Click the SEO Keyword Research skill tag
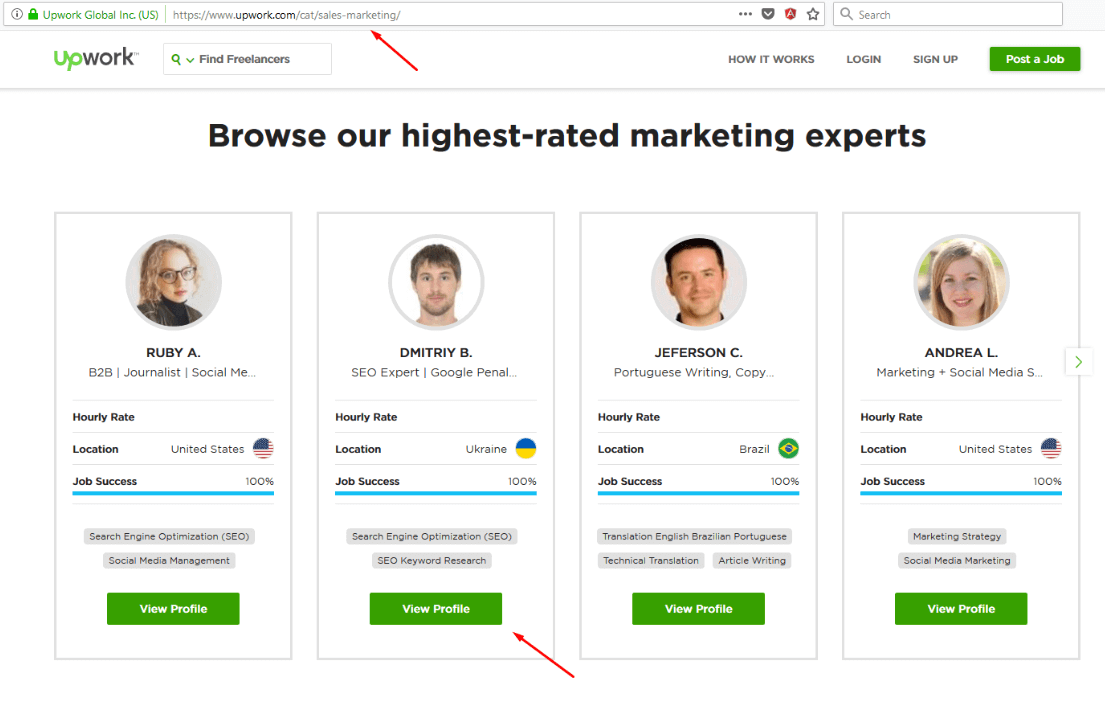Image resolution: width=1105 pixels, height=705 pixels. (x=432, y=560)
